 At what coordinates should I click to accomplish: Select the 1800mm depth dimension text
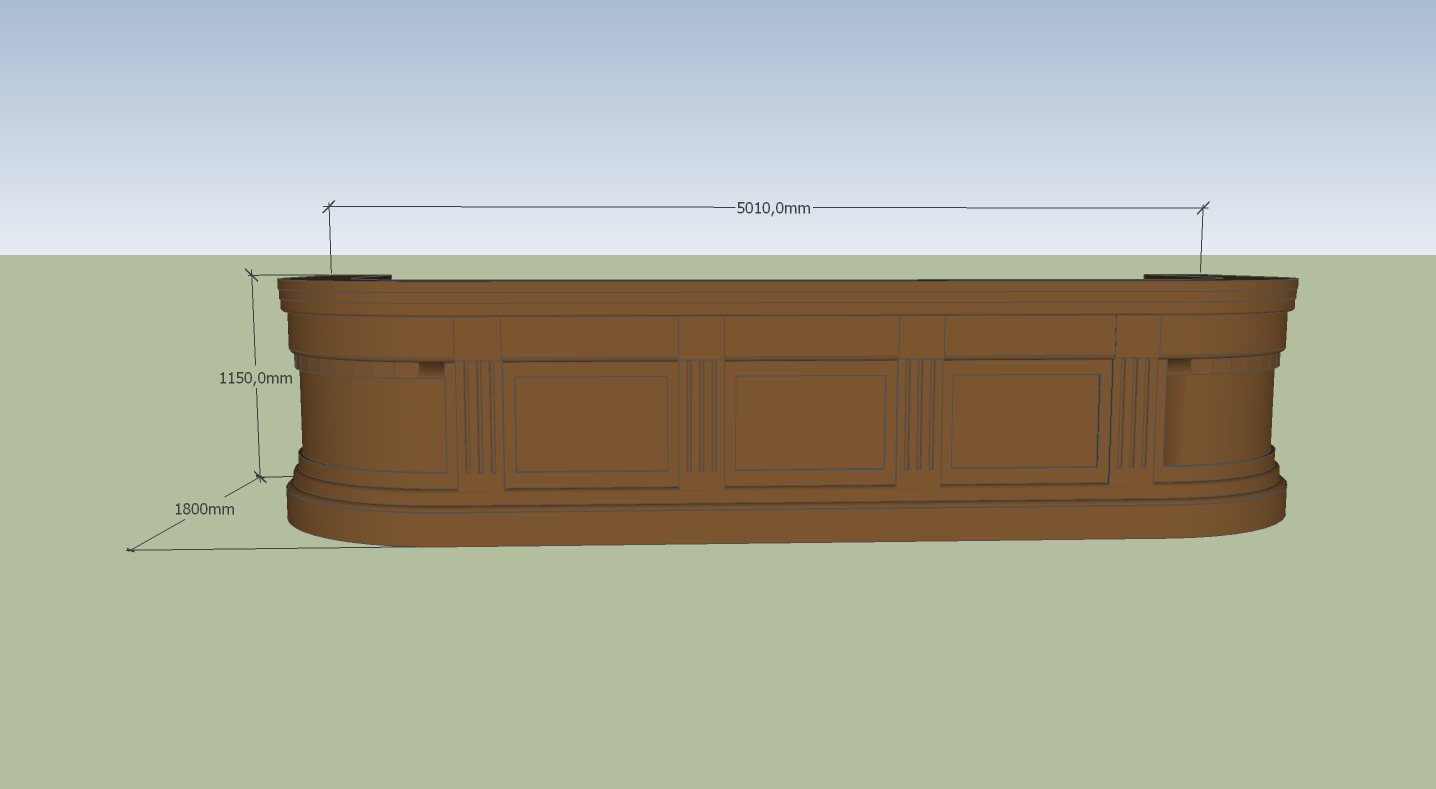pos(204,509)
